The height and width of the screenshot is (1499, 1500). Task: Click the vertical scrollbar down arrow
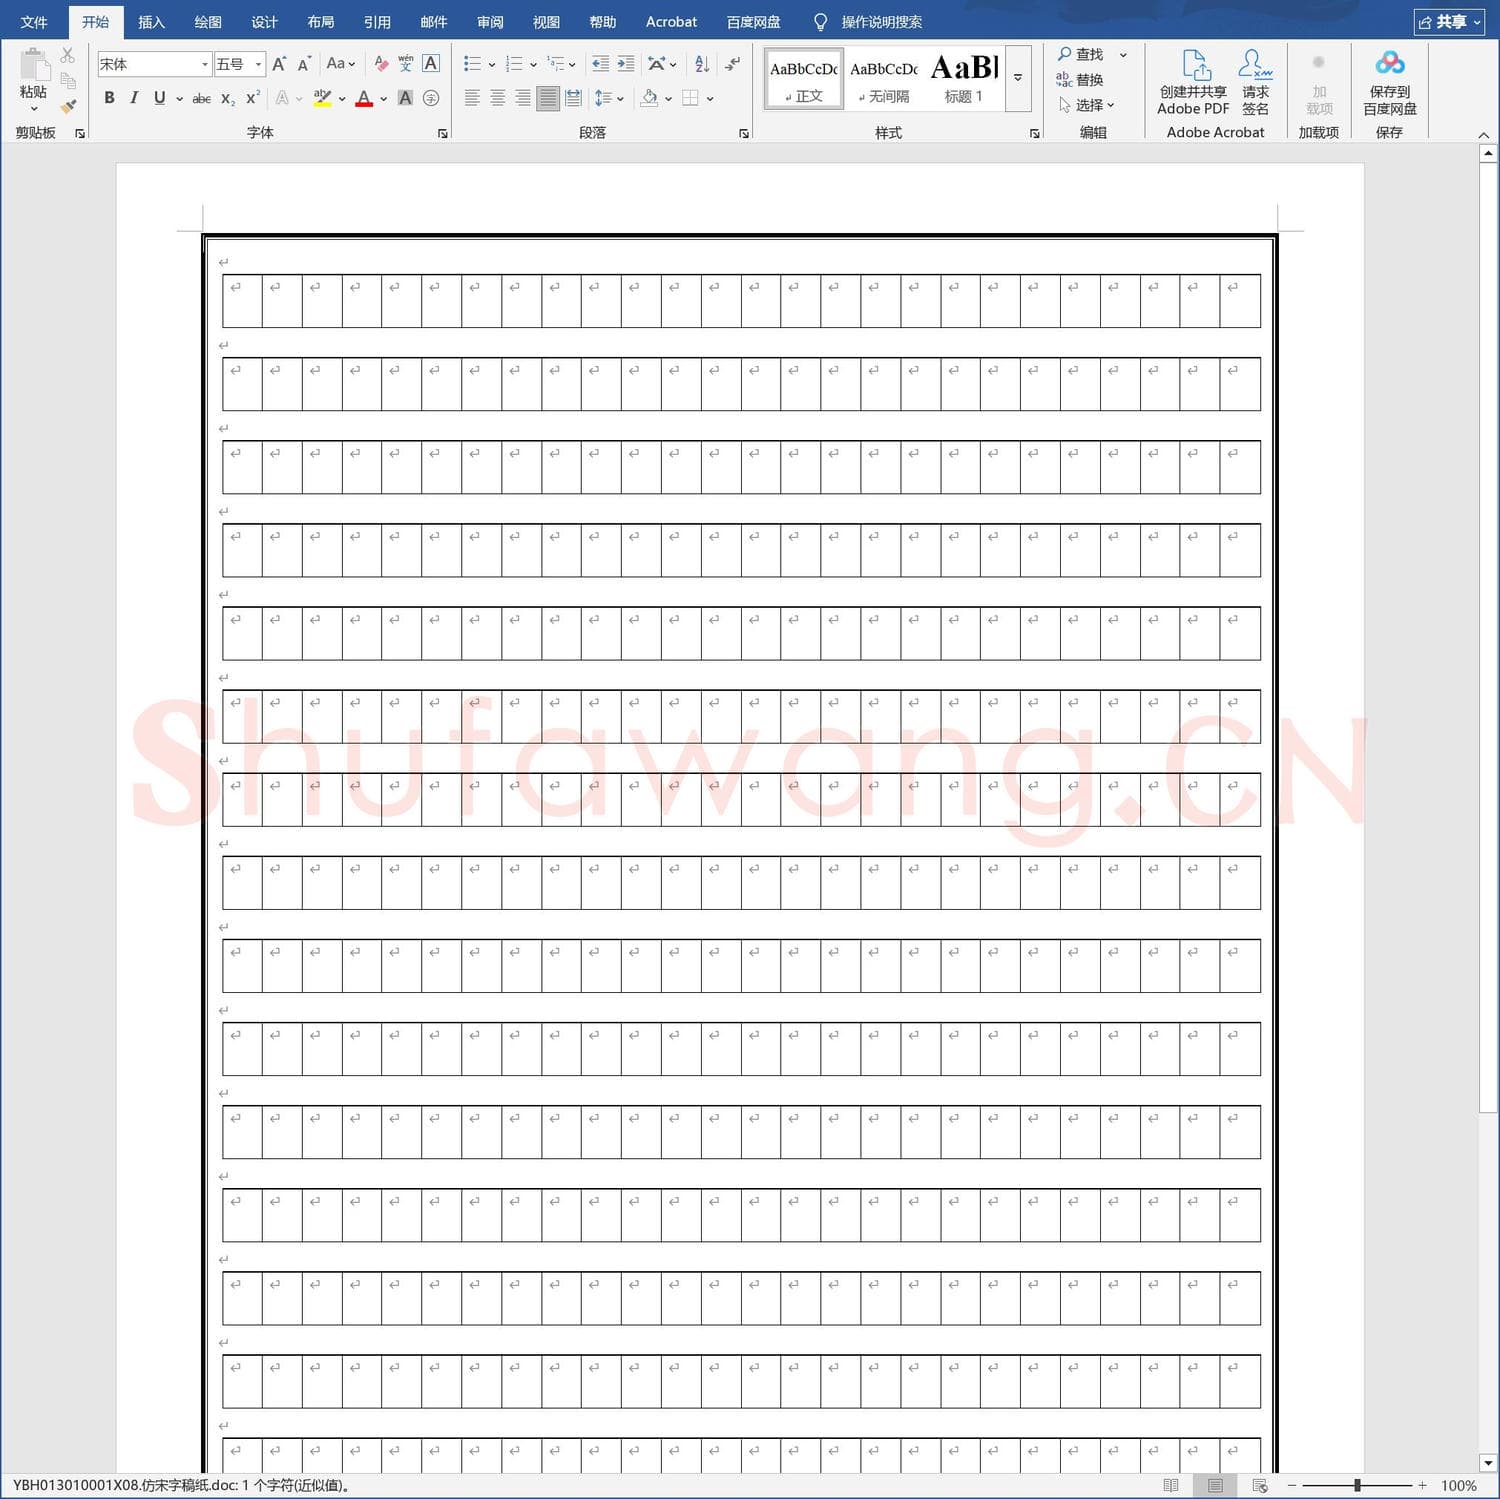point(1488,1463)
